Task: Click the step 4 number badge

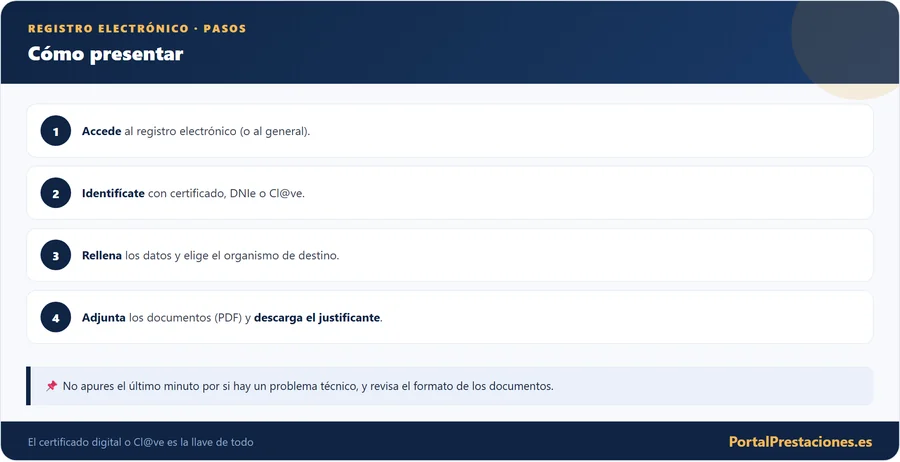Action: 56,317
